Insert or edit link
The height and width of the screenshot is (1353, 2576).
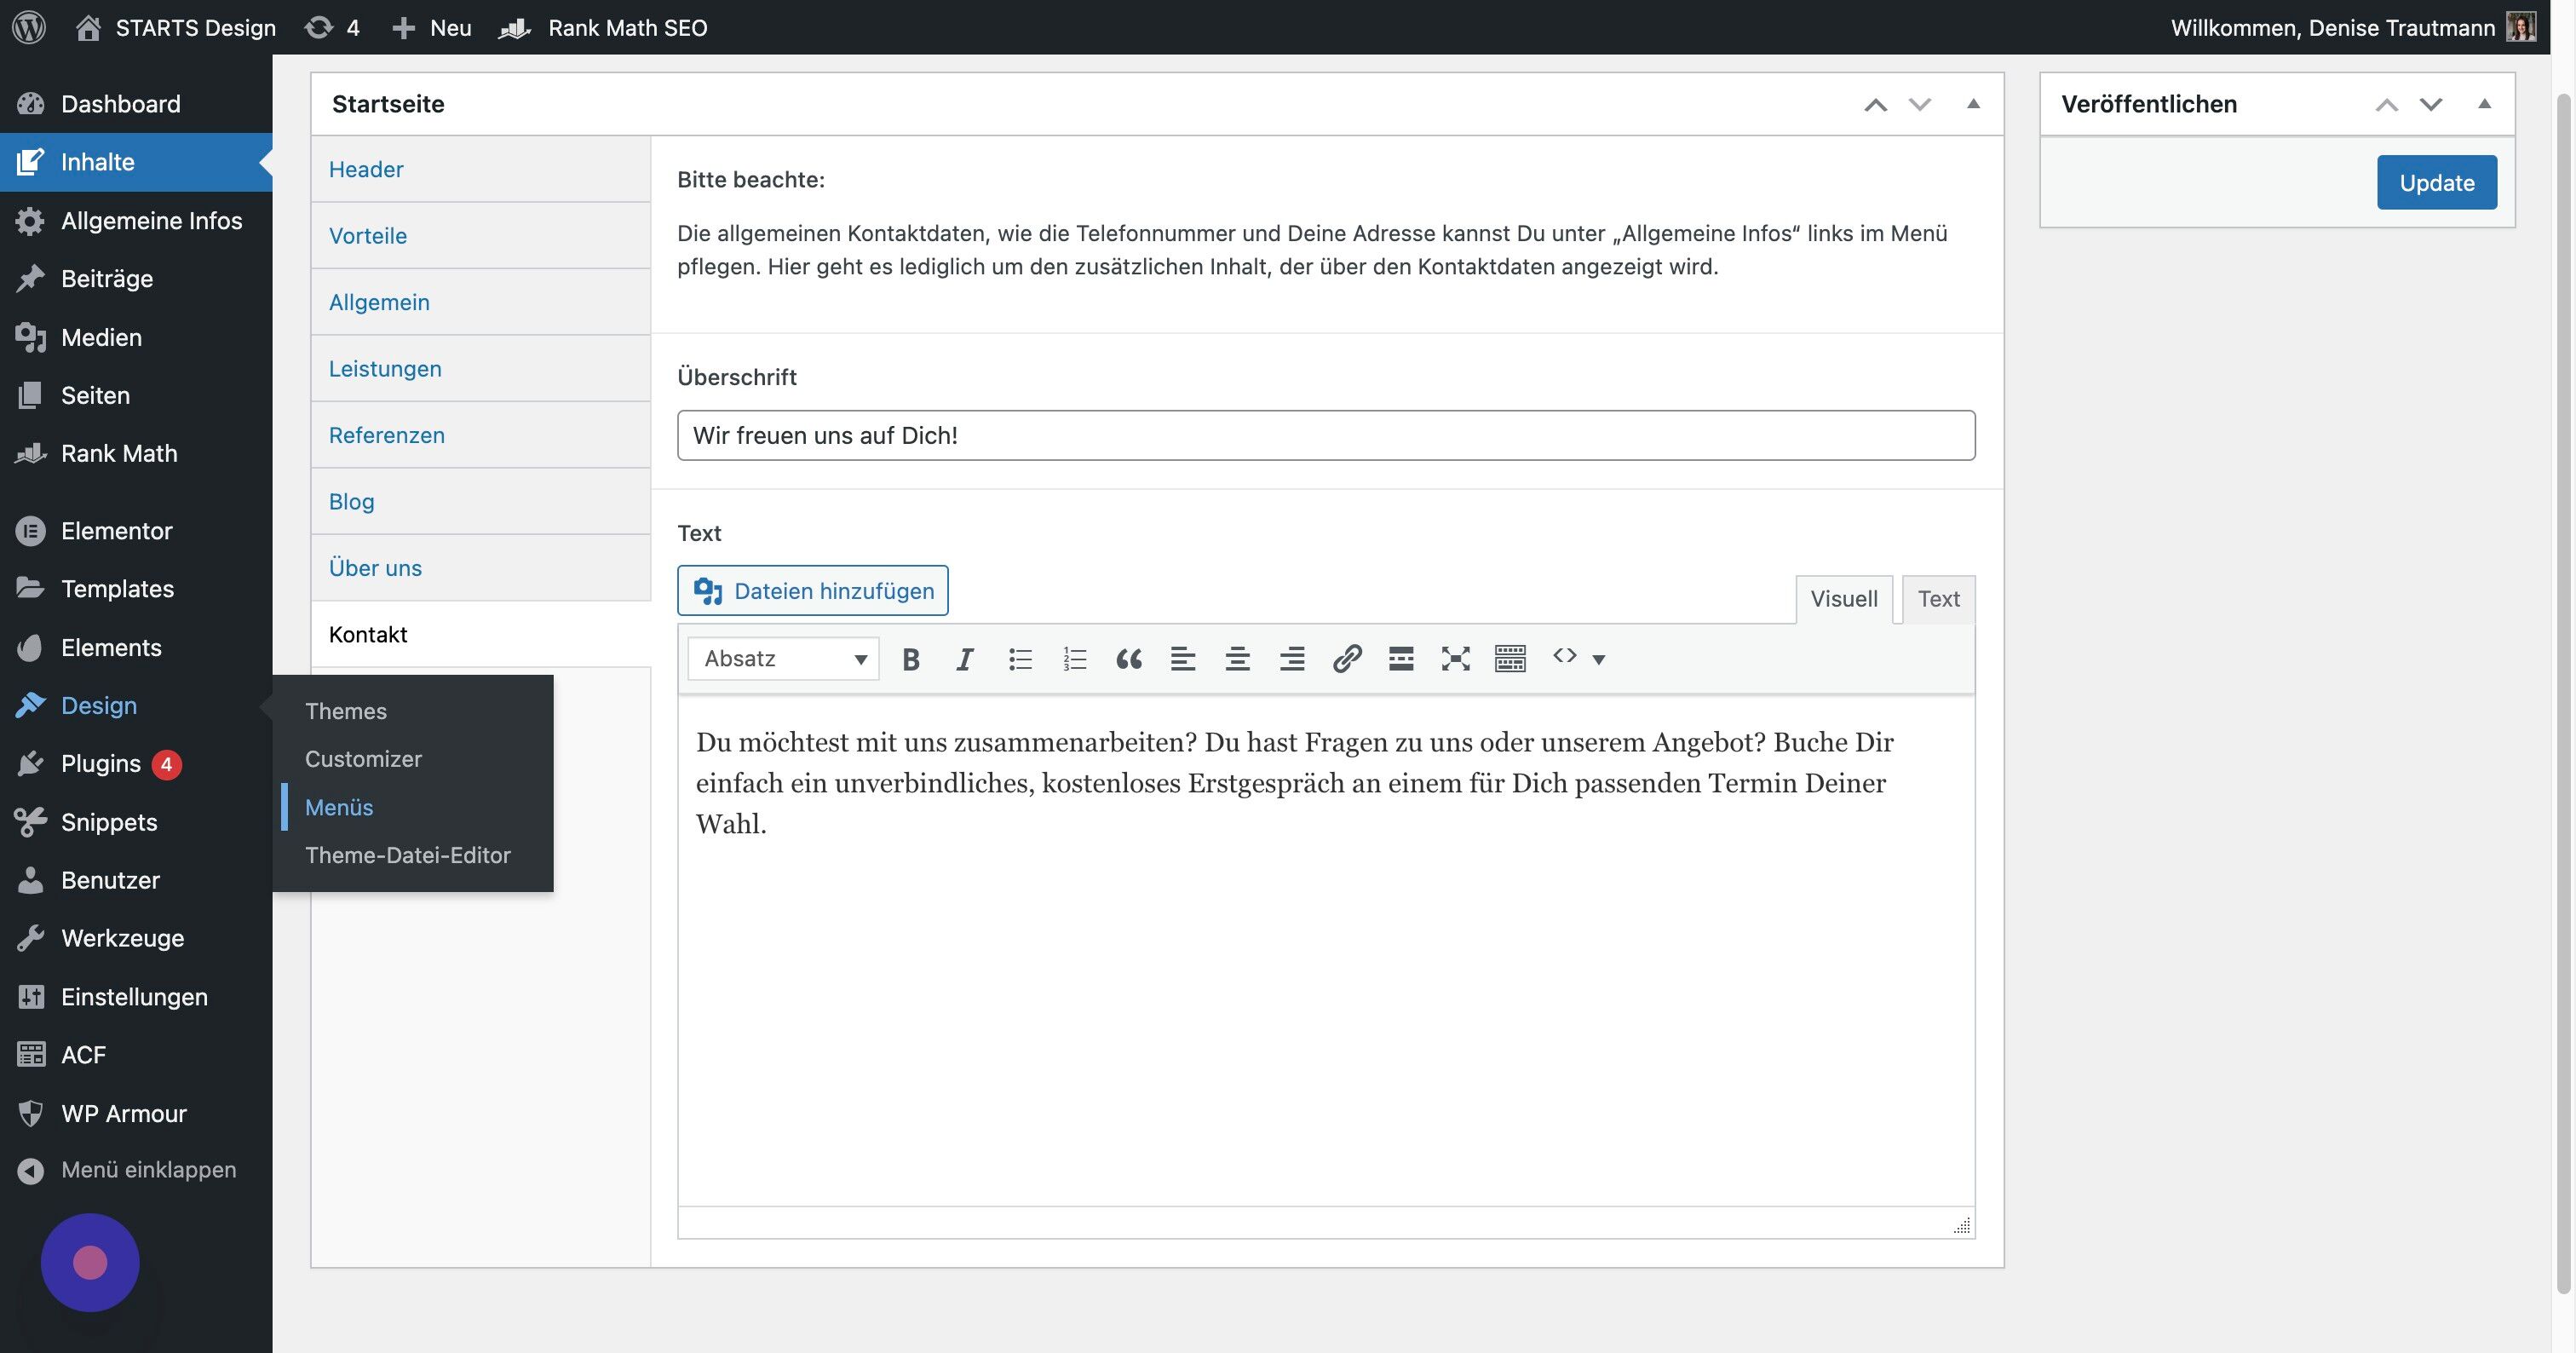[1347, 659]
